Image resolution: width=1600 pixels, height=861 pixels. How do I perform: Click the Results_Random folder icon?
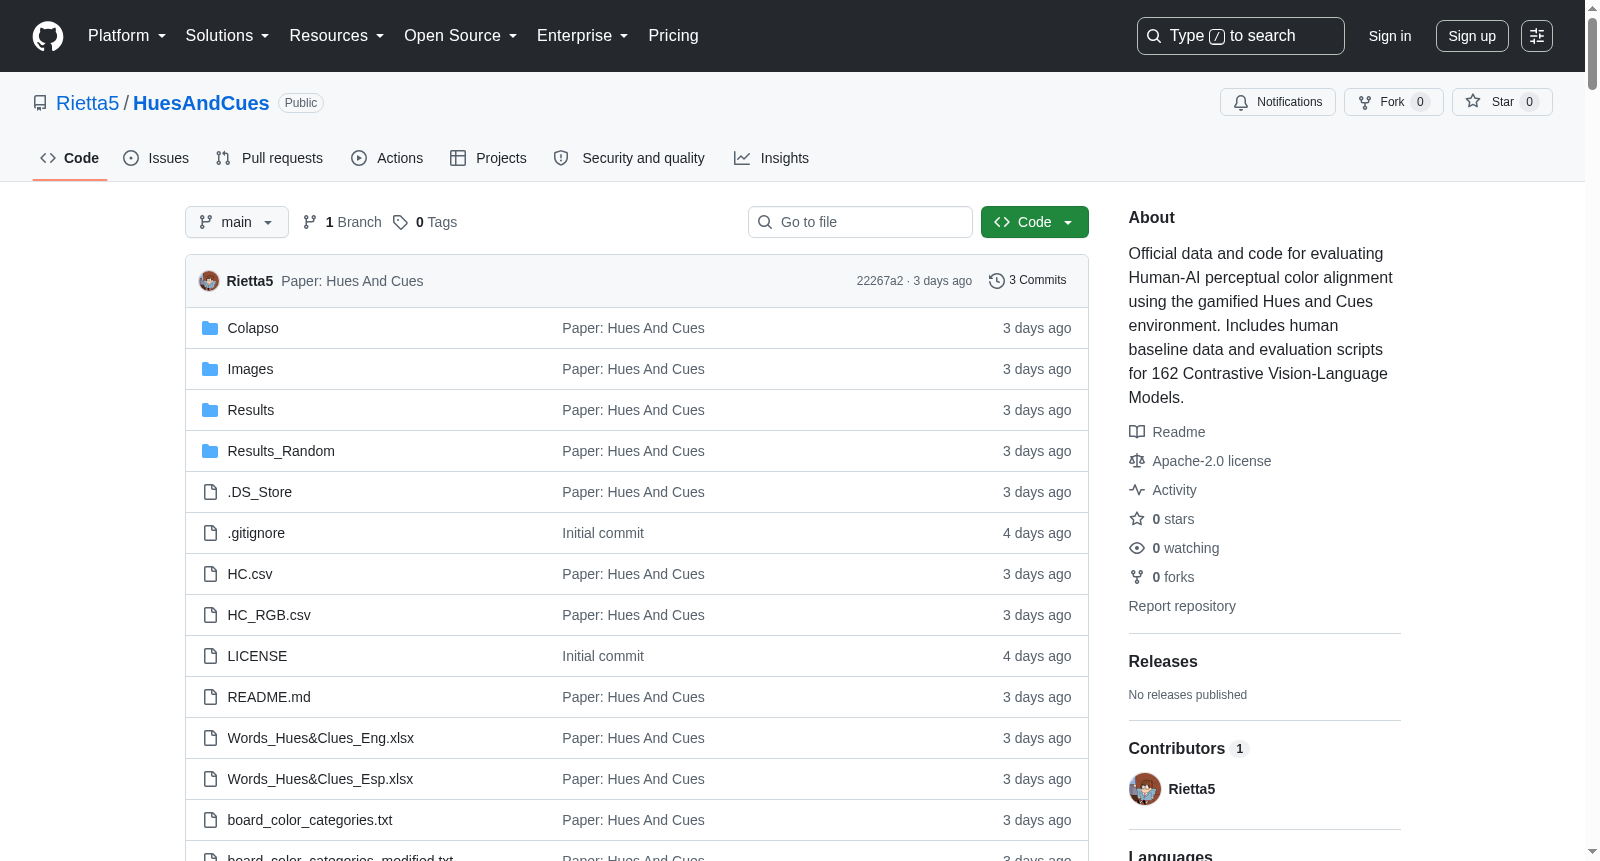pos(210,451)
